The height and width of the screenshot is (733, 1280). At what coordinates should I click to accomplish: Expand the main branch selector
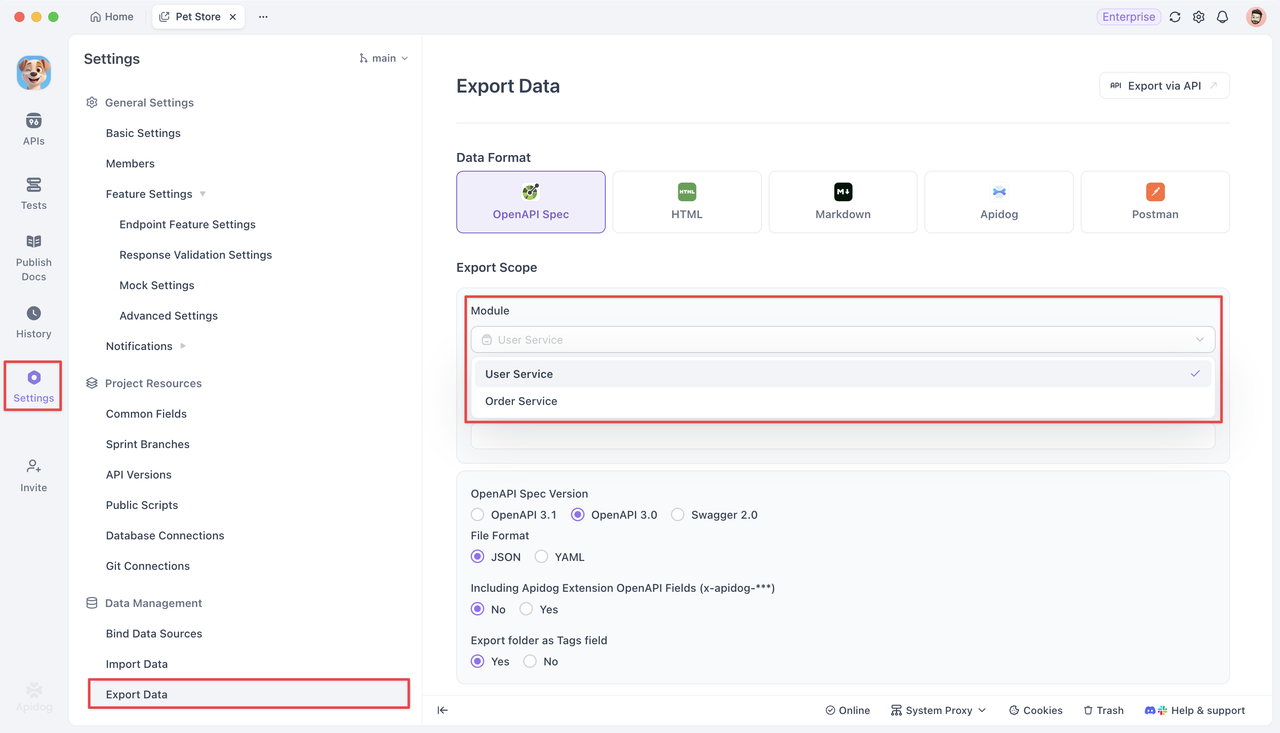pos(383,58)
